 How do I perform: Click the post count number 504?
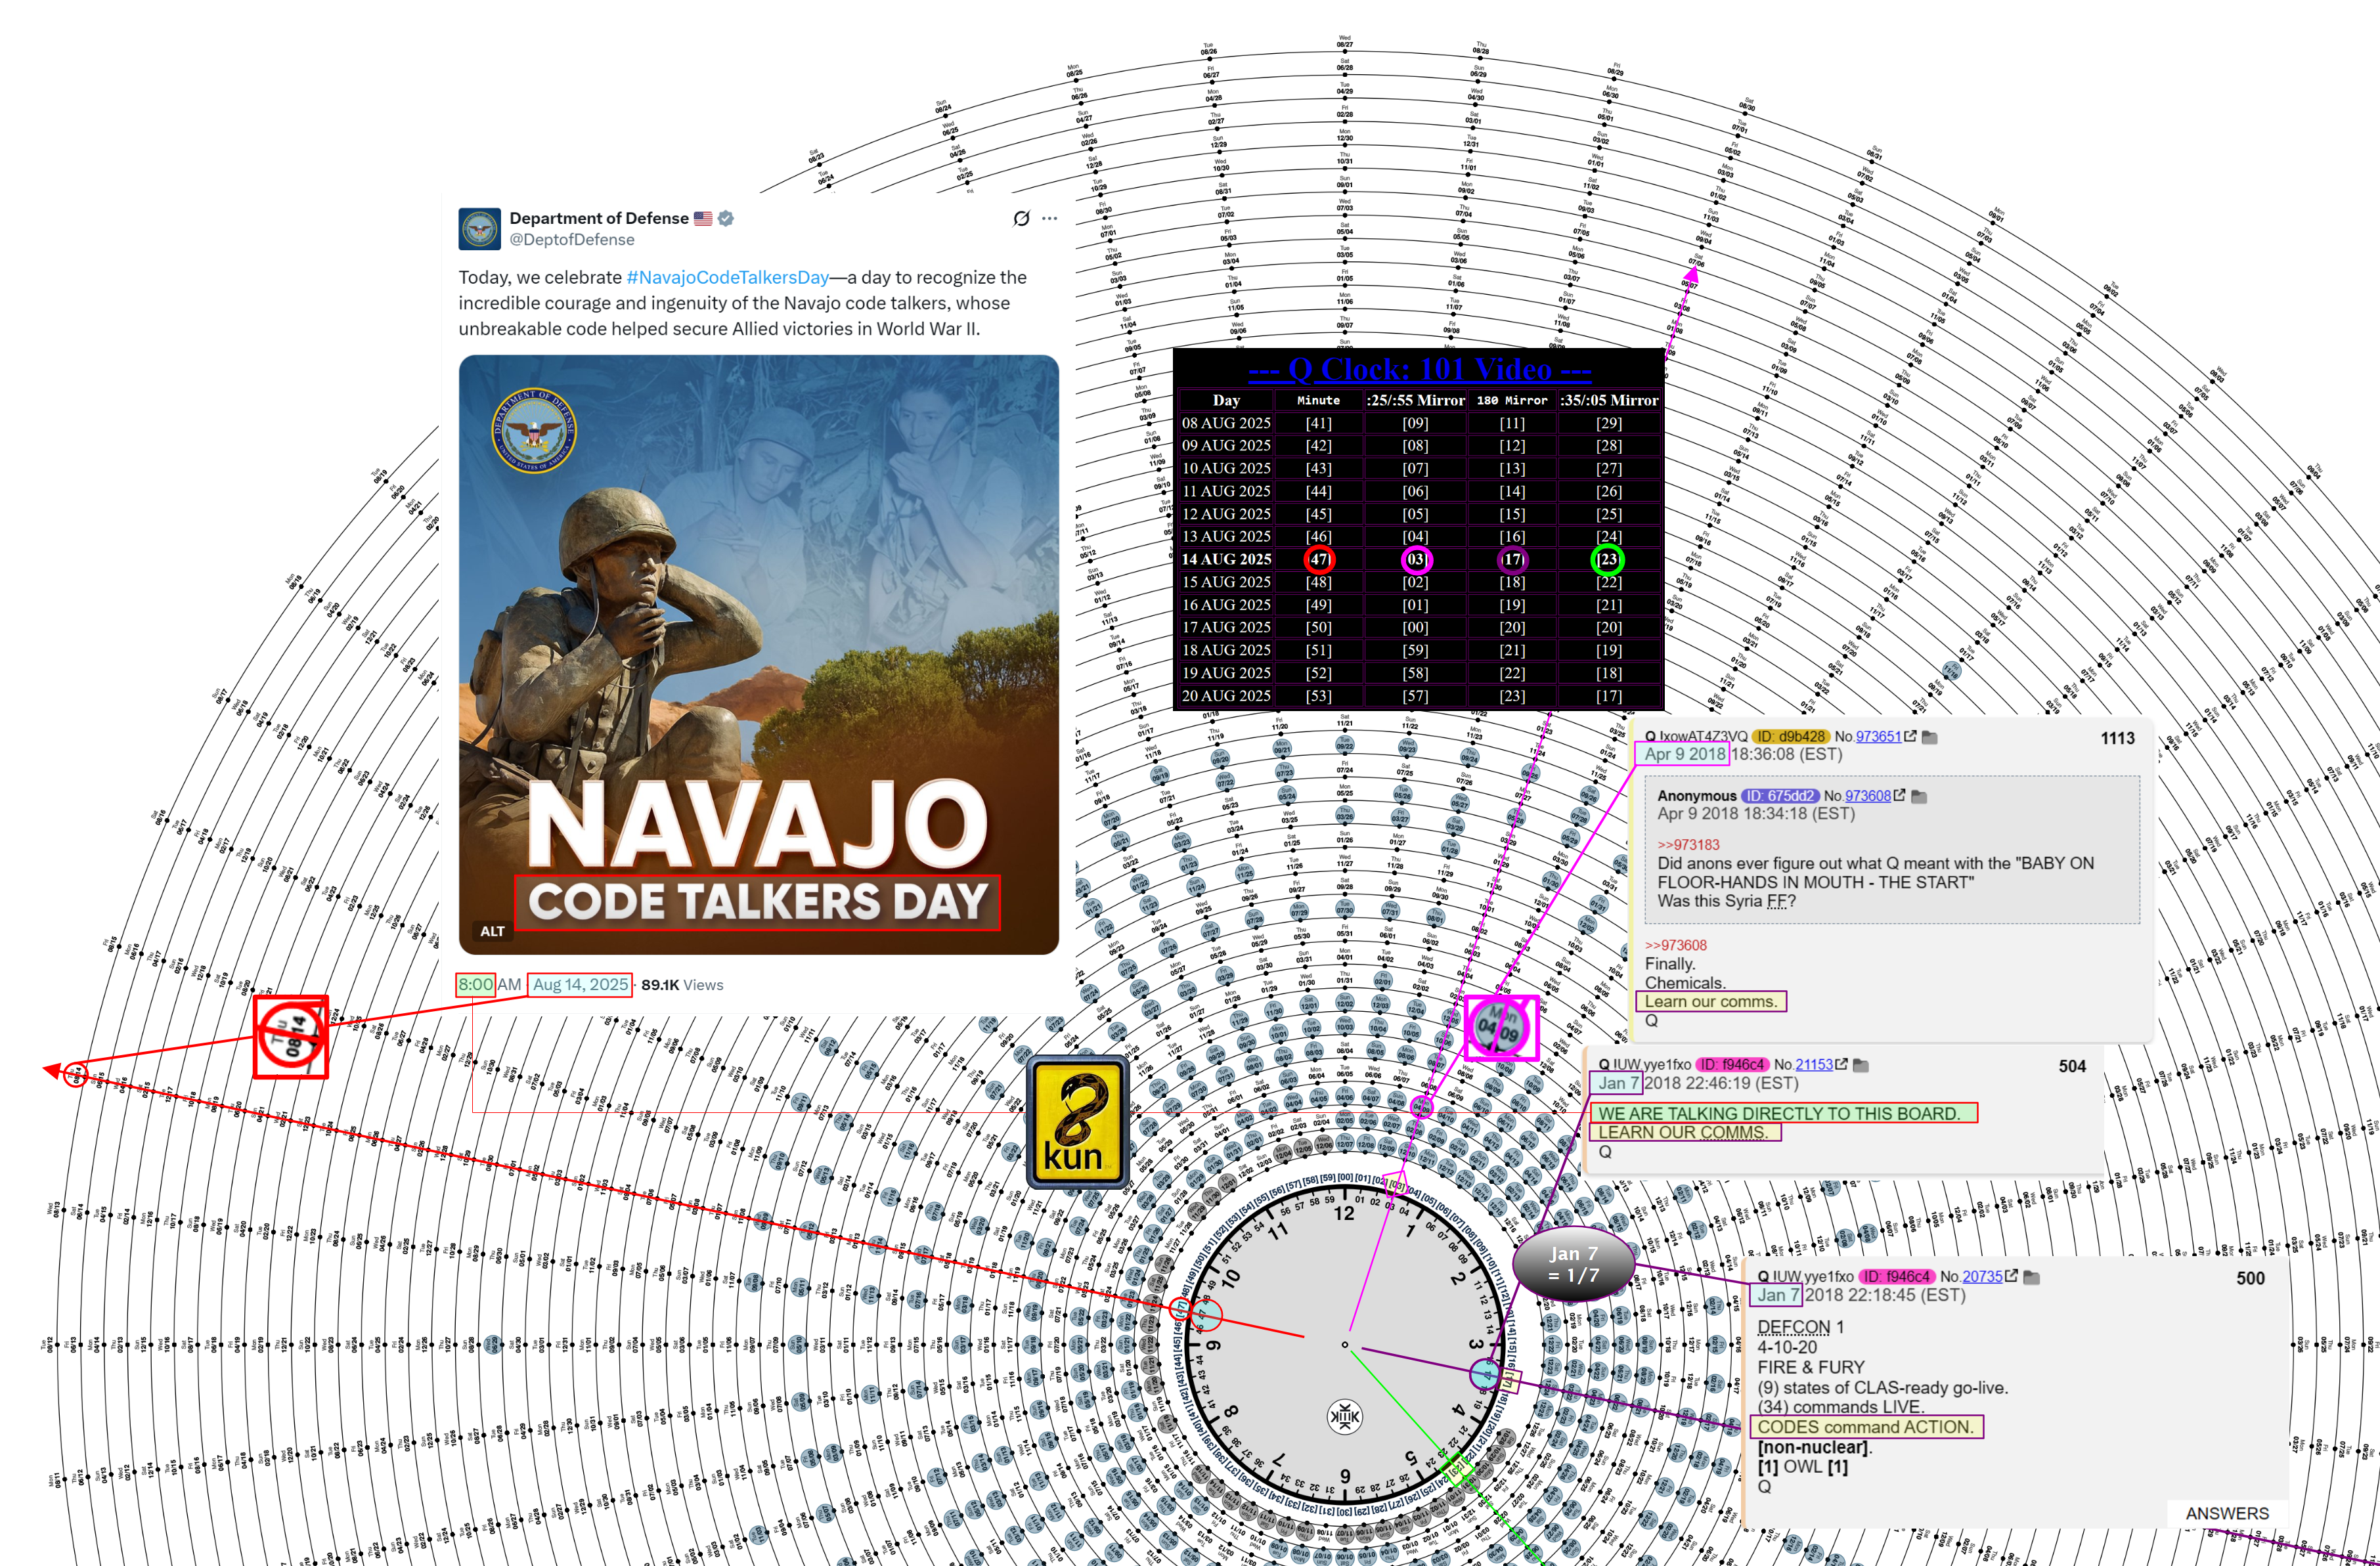tap(2072, 1066)
